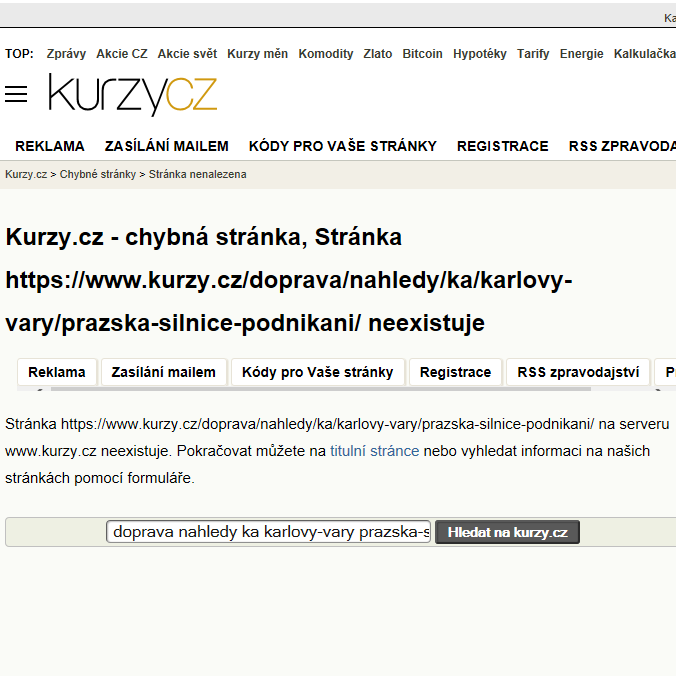This screenshot has width=676, height=676.
Task: Open REGISTRACE menu item
Action: tap(502, 146)
